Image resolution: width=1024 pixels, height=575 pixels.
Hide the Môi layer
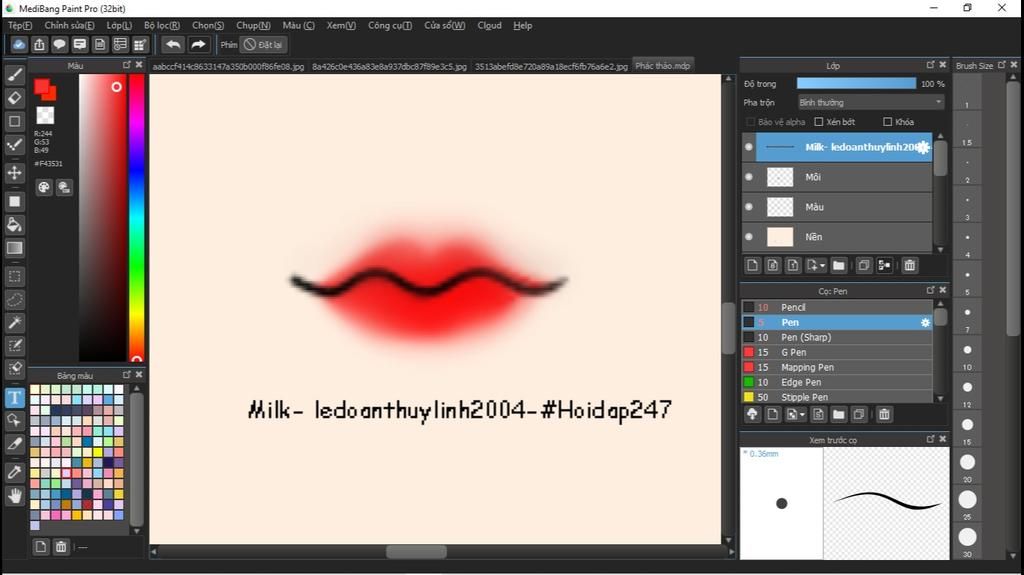pos(748,177)
